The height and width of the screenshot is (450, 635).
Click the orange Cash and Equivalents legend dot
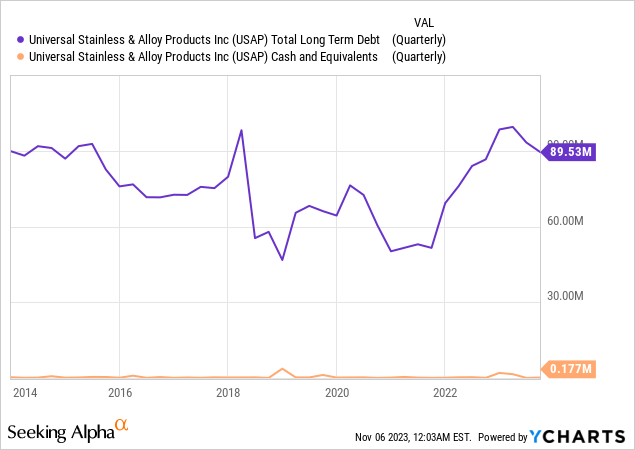21,57
